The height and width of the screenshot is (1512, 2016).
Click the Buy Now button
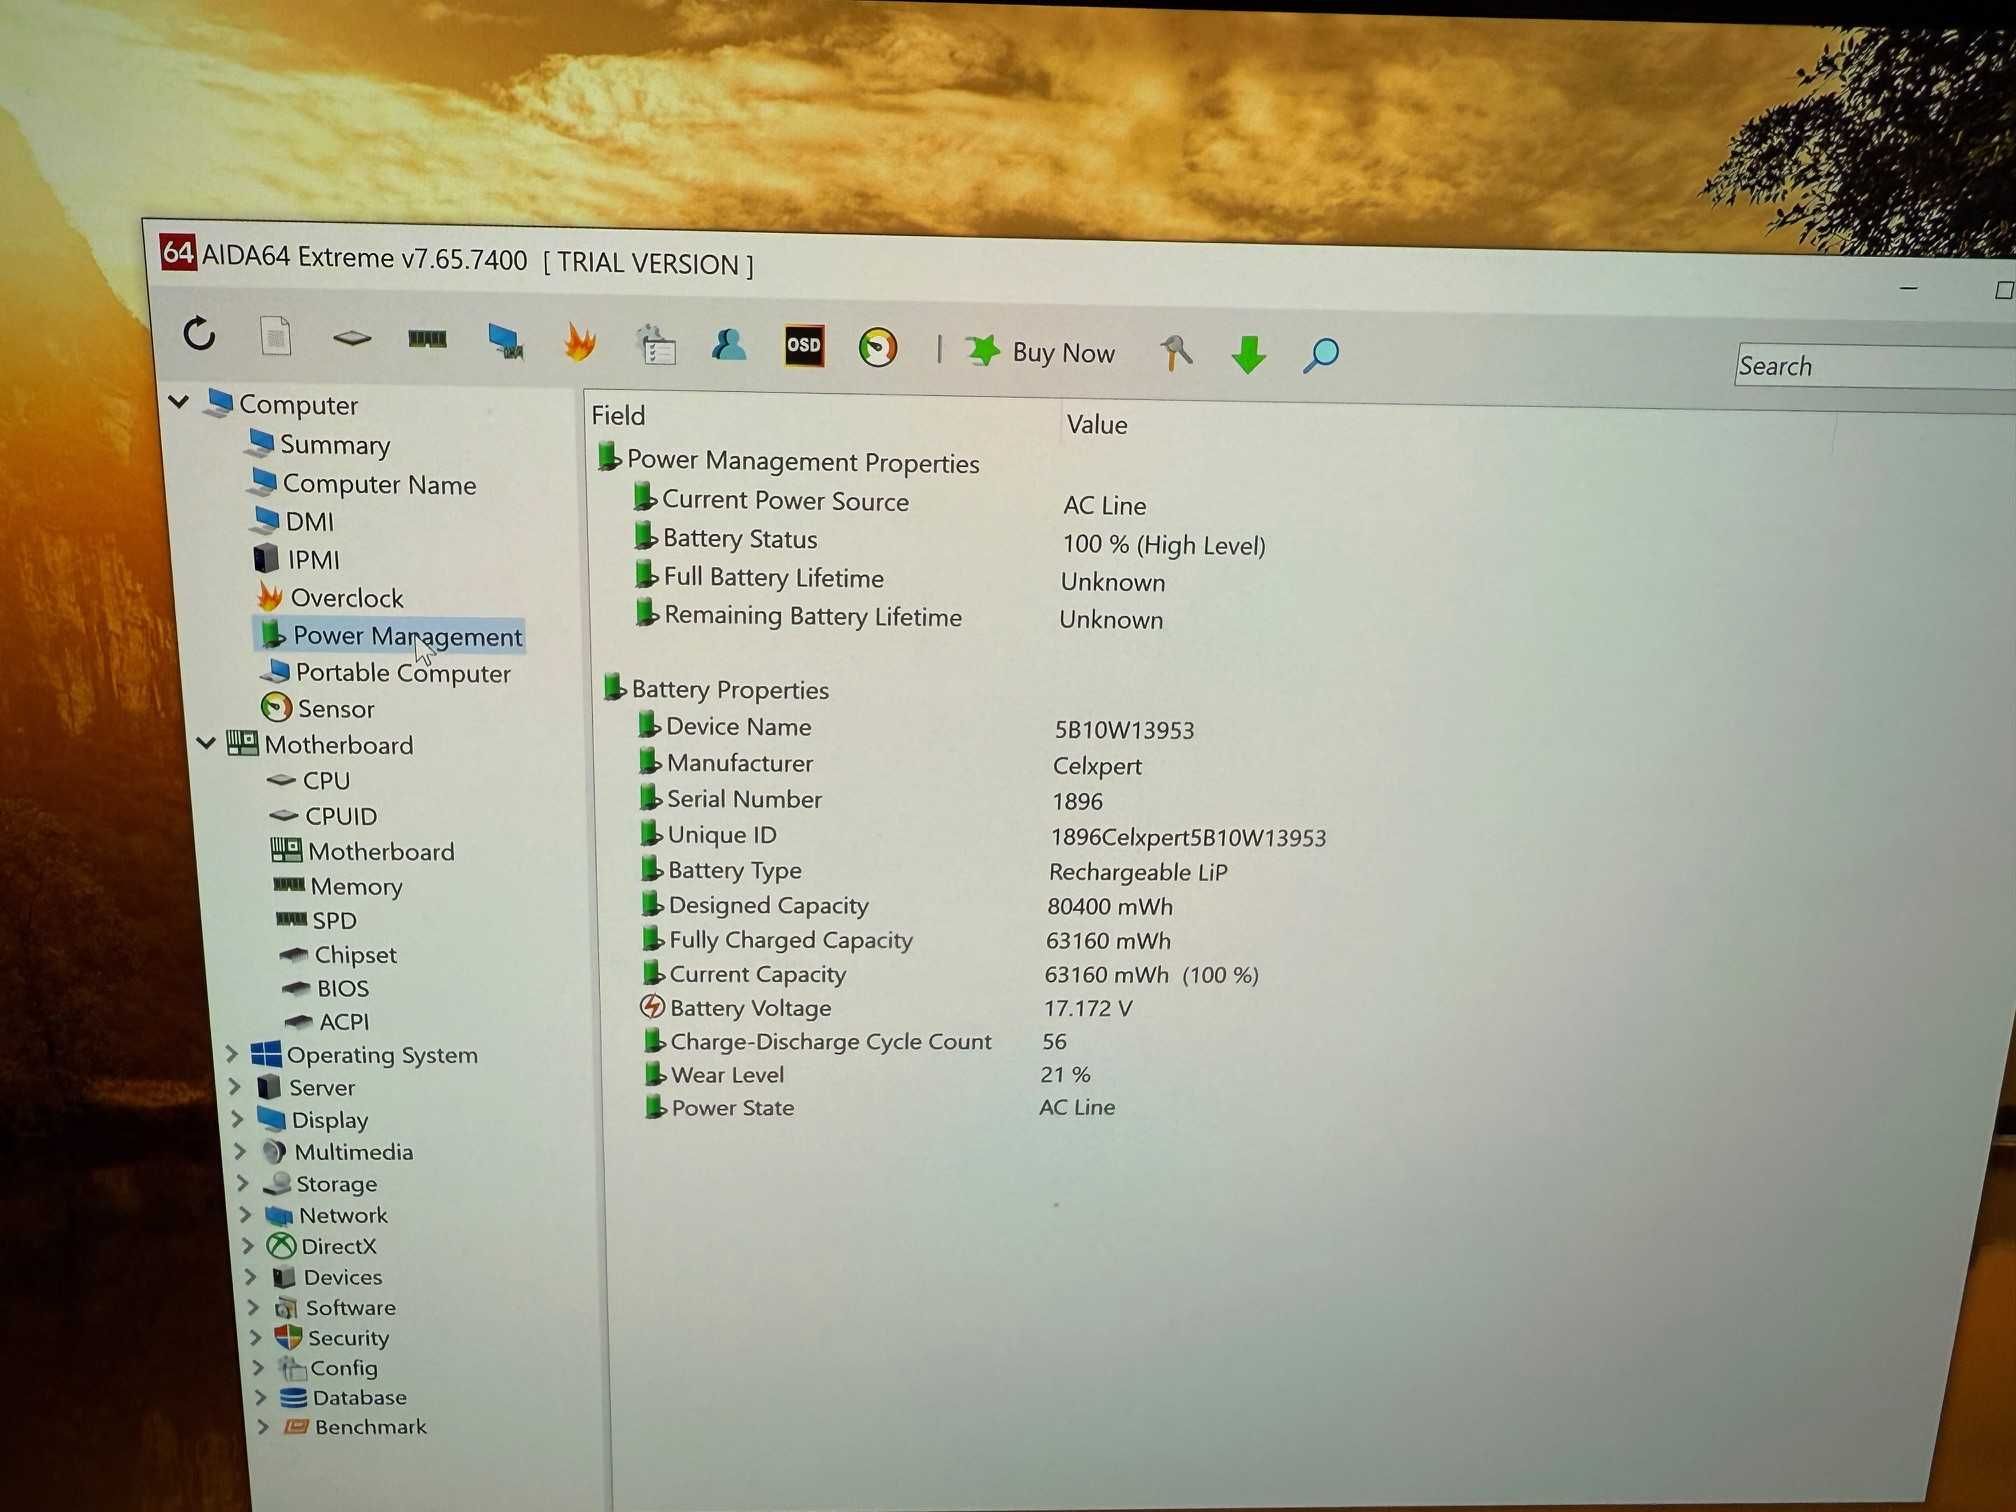(x=1040, y=352)
